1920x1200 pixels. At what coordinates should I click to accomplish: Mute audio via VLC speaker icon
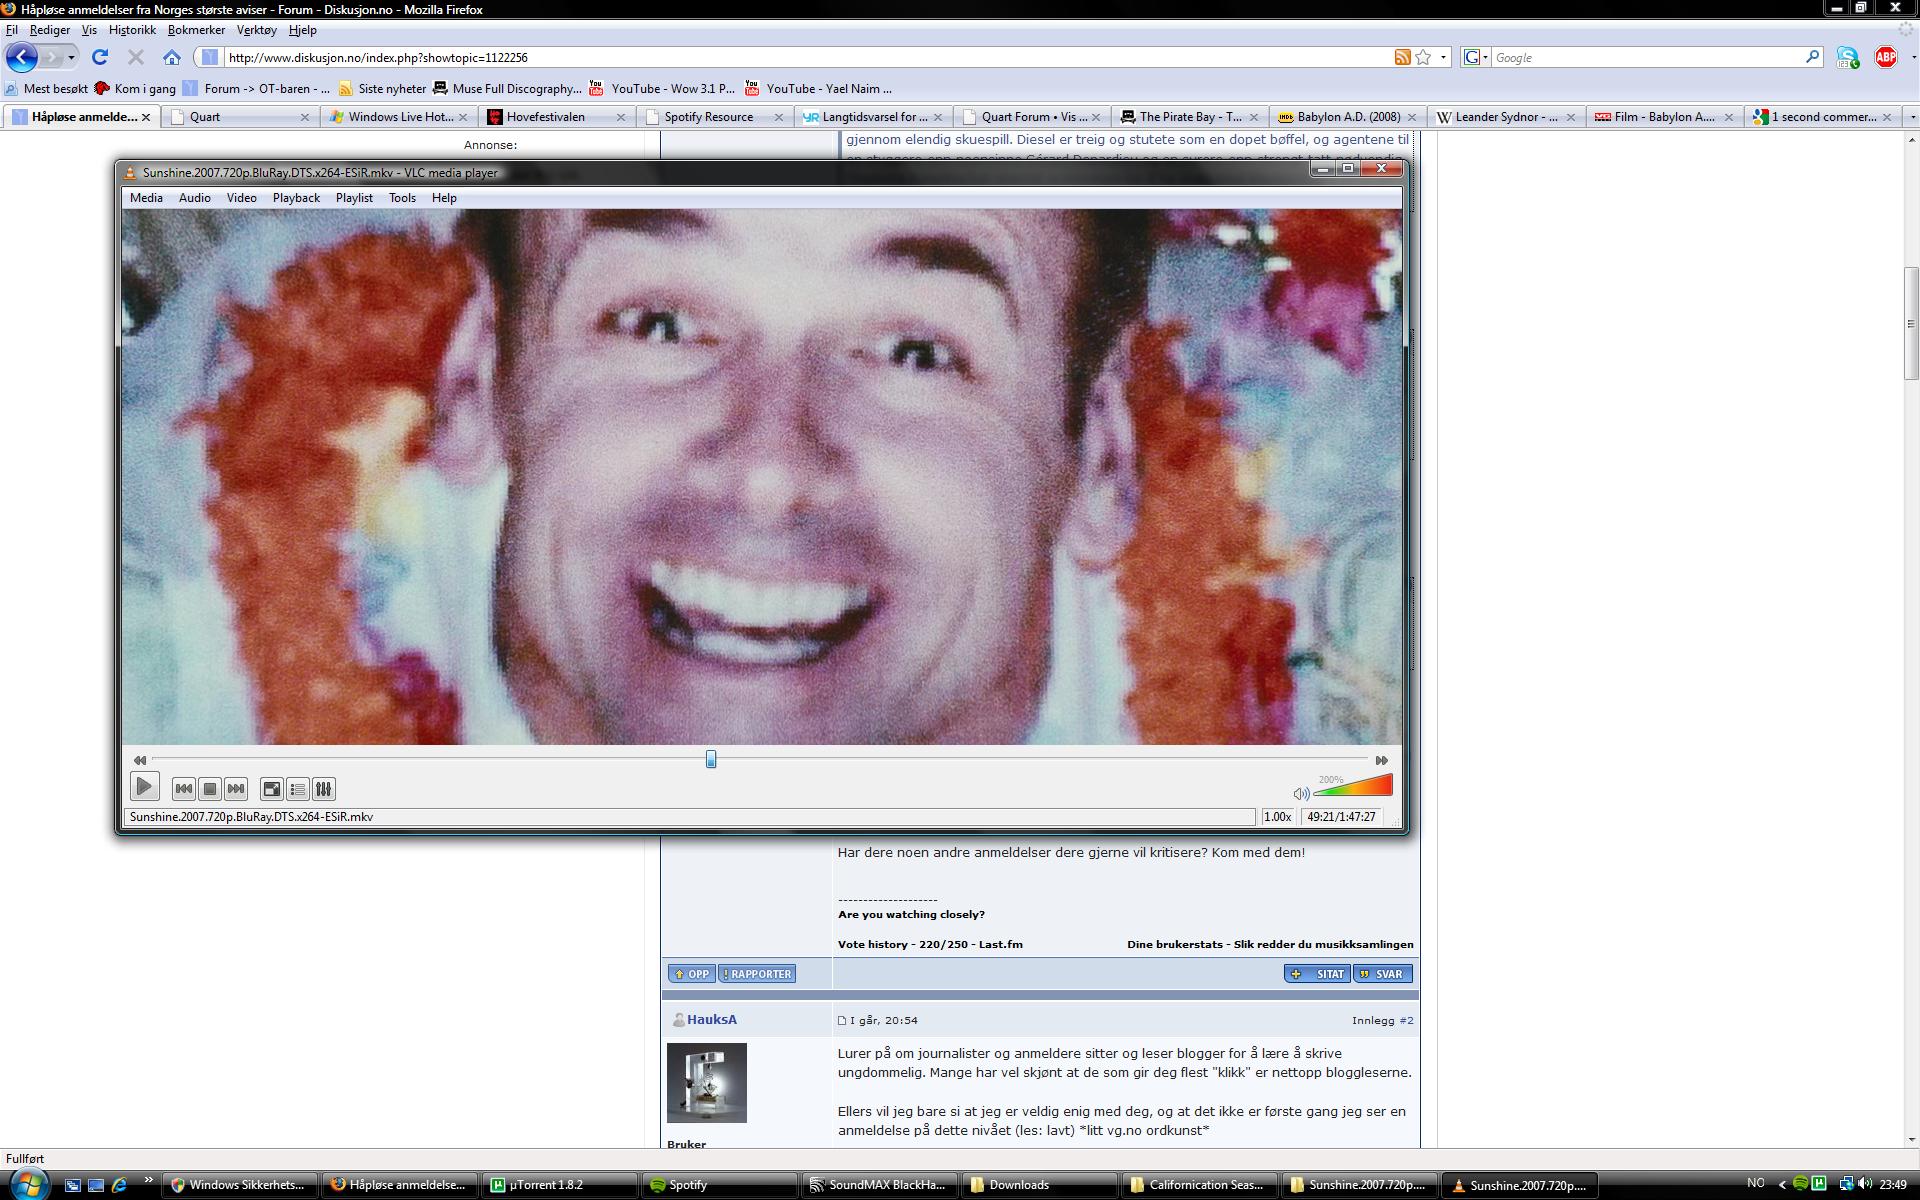(x=1301, y=793)
